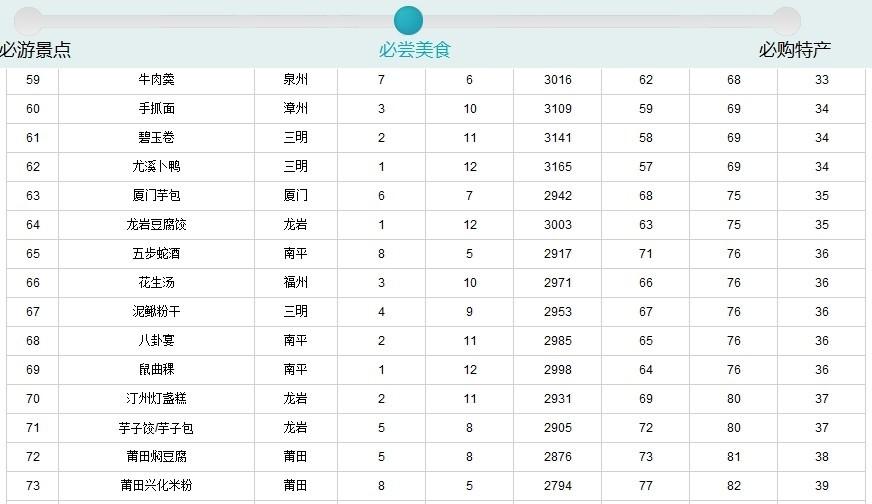The image size is (872, 504).
Task: Select the 碧玉卷 row name
Action: tap(156, 138)
